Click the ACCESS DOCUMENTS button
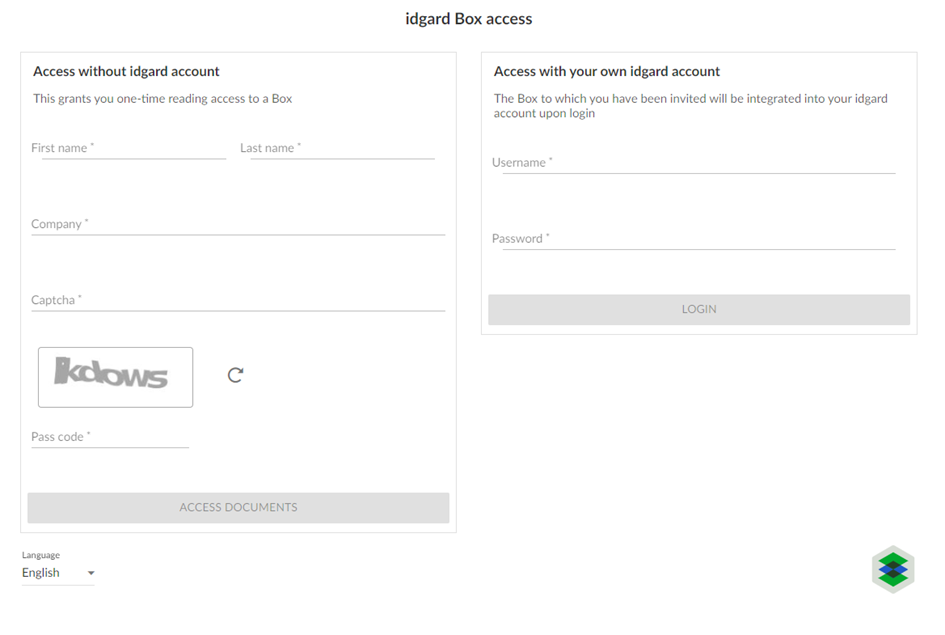 coord(238,507)
